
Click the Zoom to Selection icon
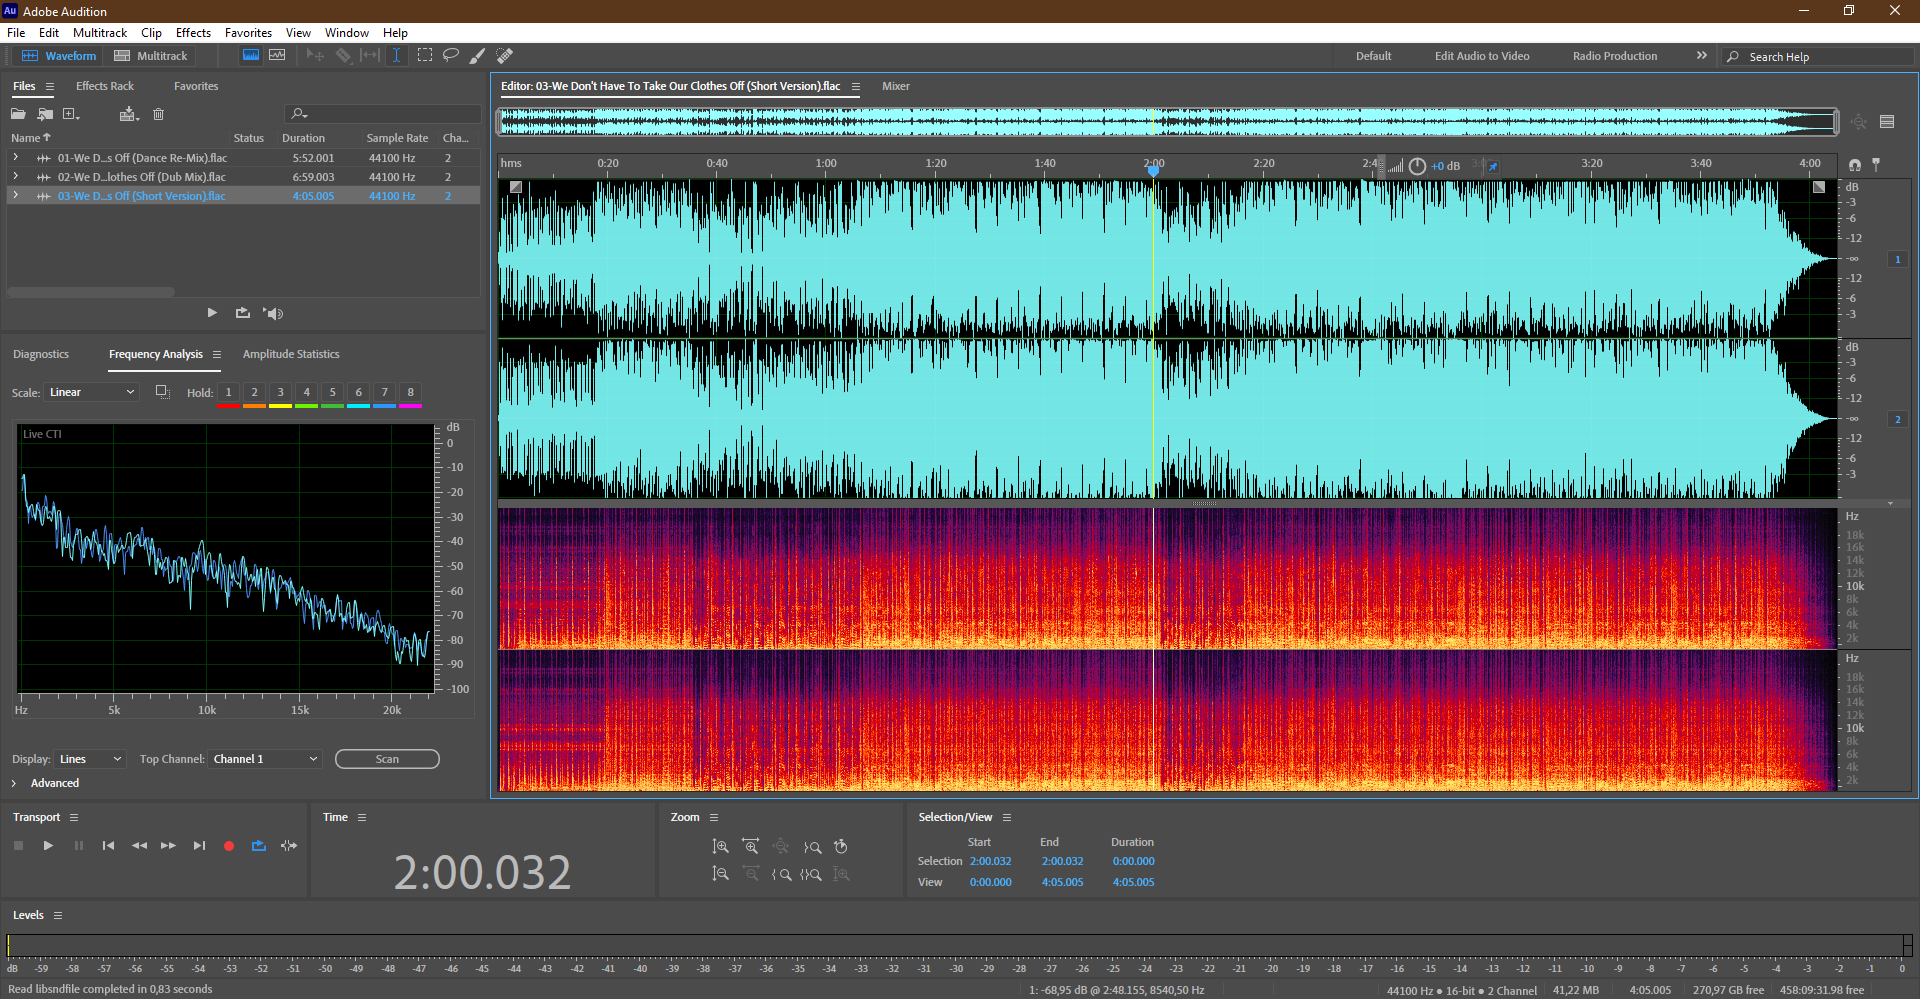[811, 874]
